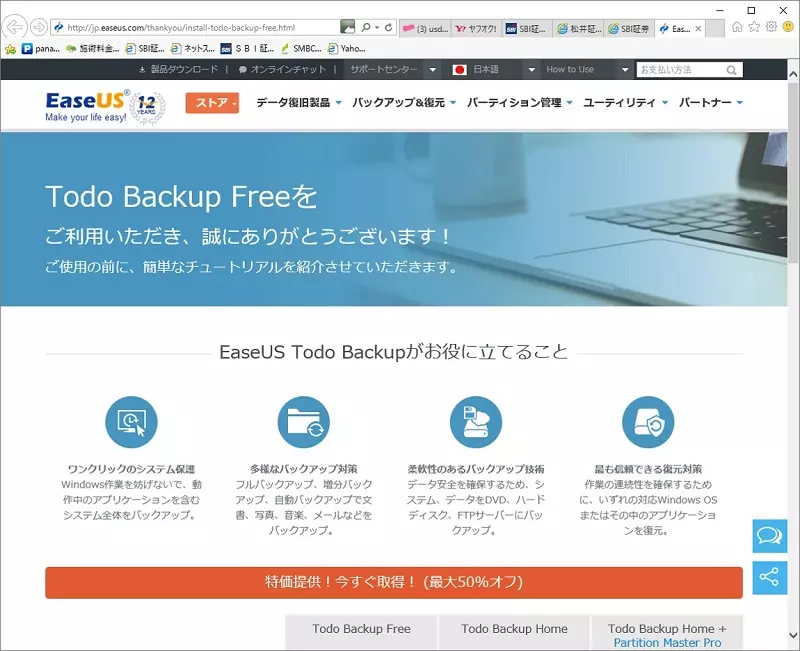Select Todo Backup Home + Partition Master Pro tab
The width and height of the screenshot is (800, 651).
click(667, 634)
